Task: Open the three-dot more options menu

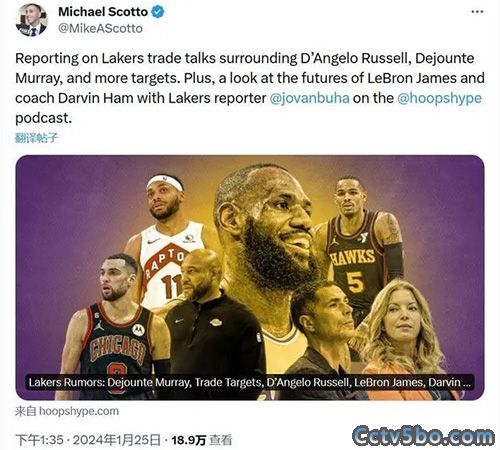Action: click(x=477, y=12)
